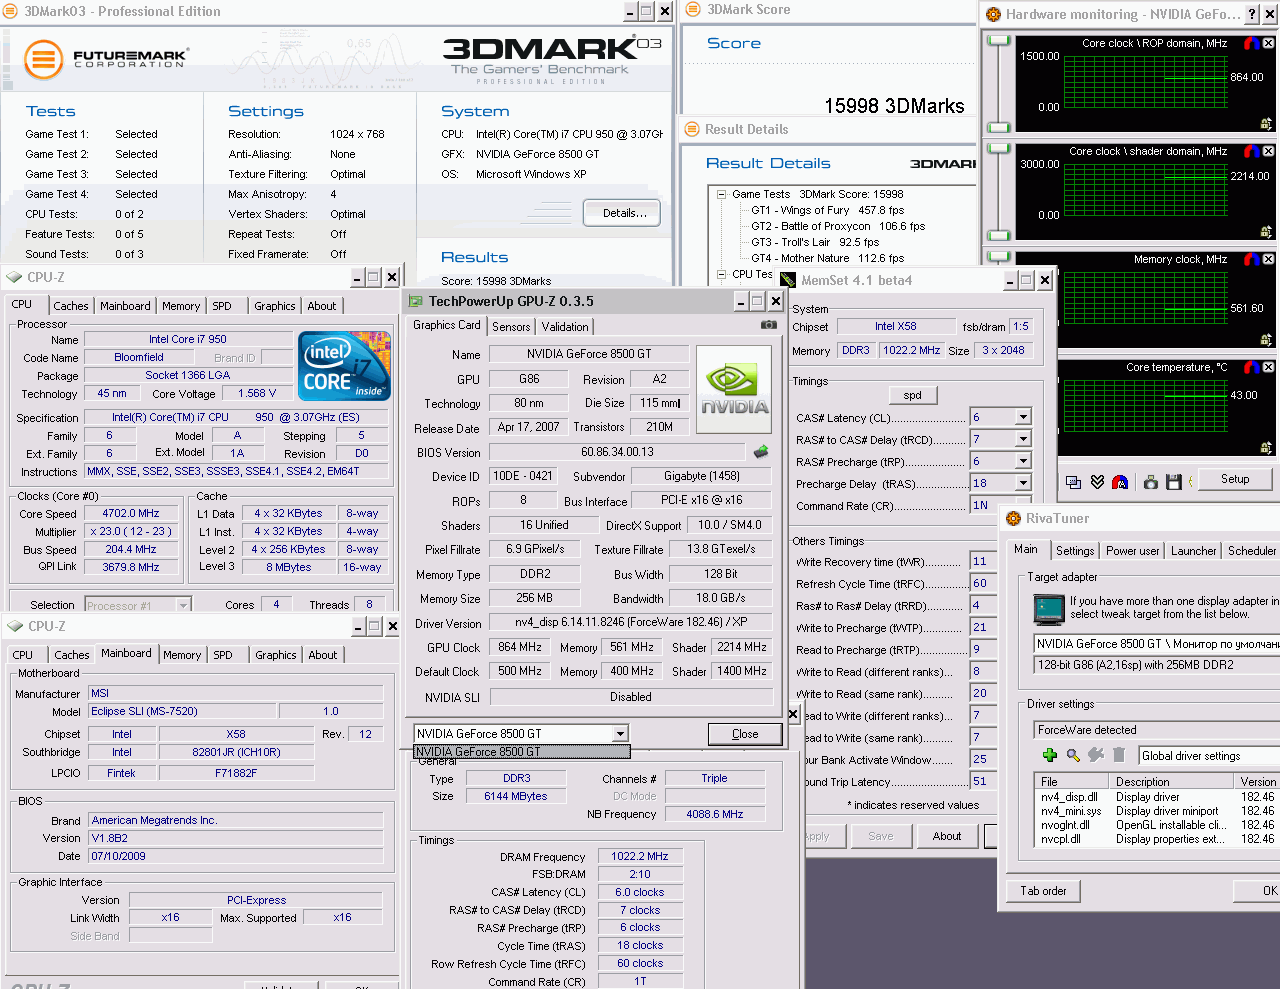This screenshot has width=1280, height=989.
Task: Close the Core clock ROP domain graph
Action: point(1268,43)
